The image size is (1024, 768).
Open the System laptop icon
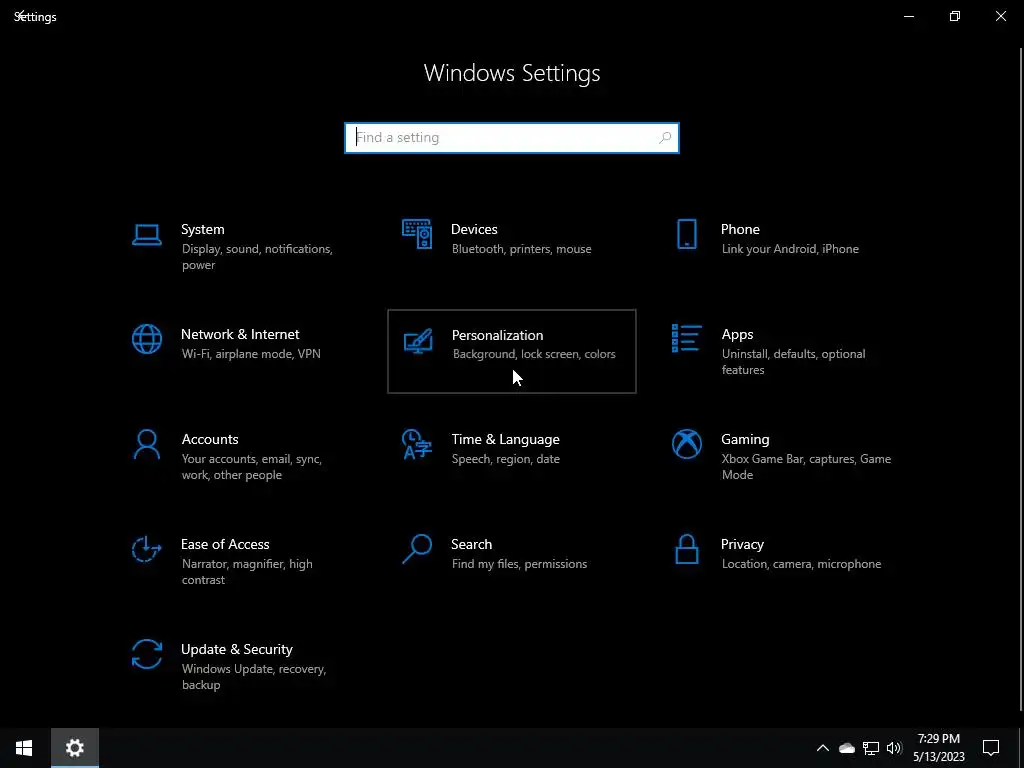click(146, 235)
